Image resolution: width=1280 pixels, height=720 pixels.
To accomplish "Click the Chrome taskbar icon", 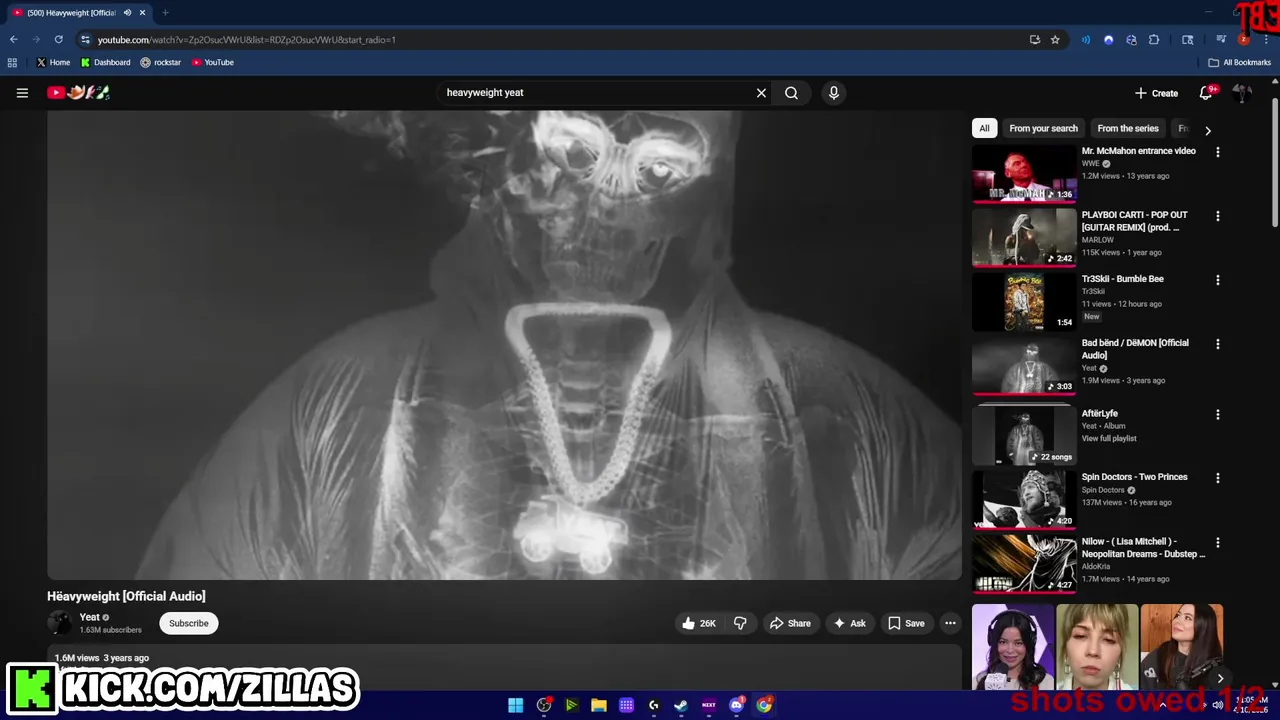I will pos(764,705).
